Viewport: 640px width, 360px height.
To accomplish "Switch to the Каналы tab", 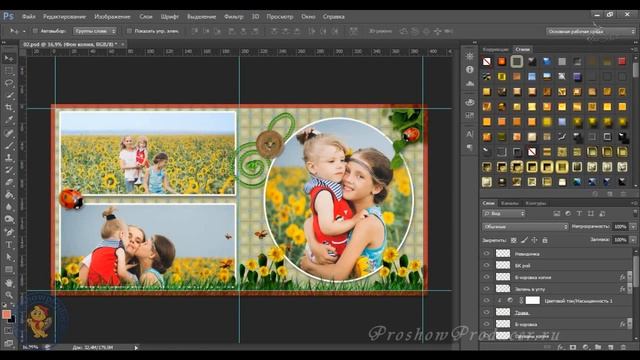I will click(x=510, y=203).
